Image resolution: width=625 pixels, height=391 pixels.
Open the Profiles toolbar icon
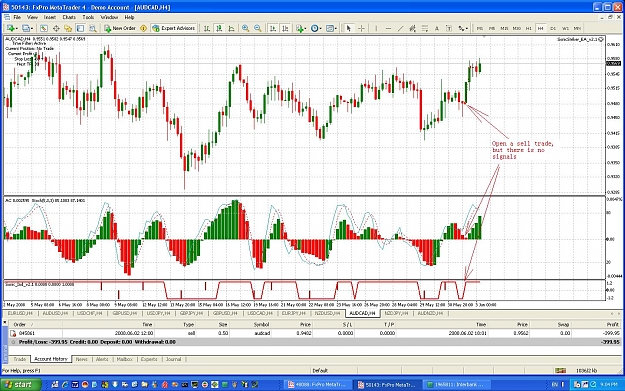tap(26, 28)
